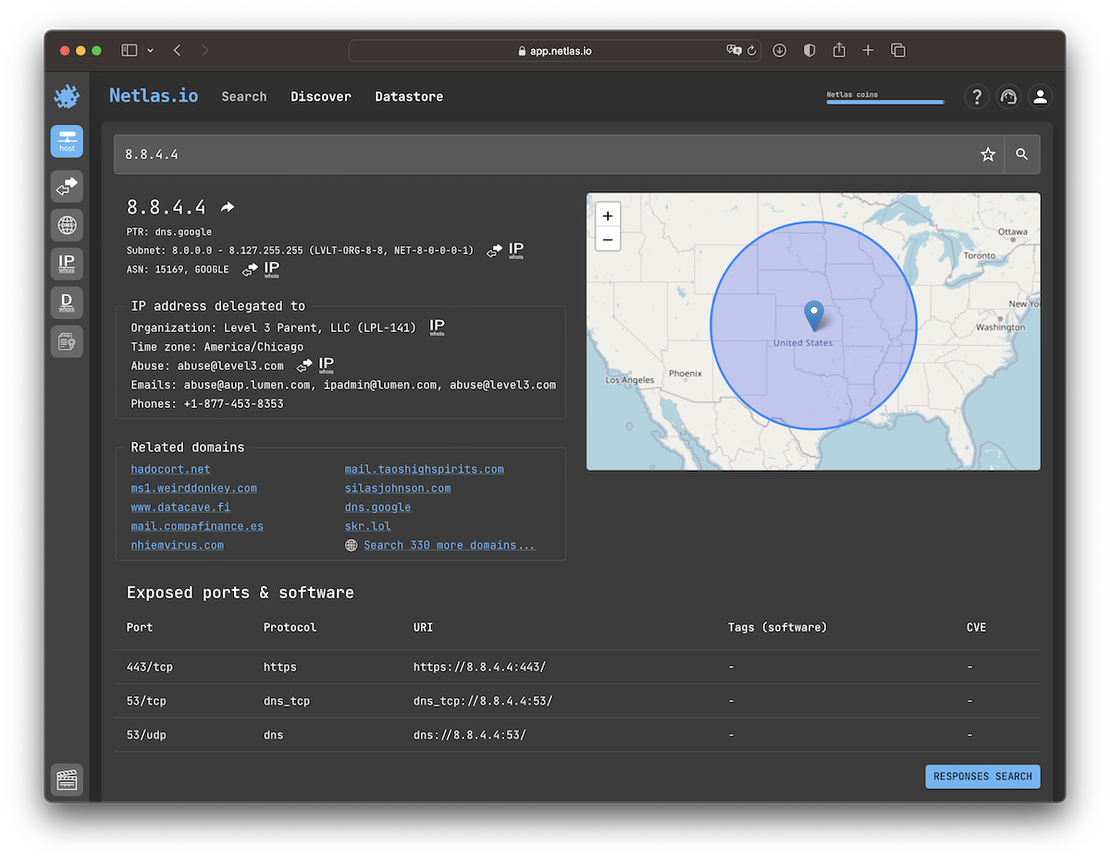1110x861 pixels.
Task: Select the Host tool in the sidebar
Action: 66,141
